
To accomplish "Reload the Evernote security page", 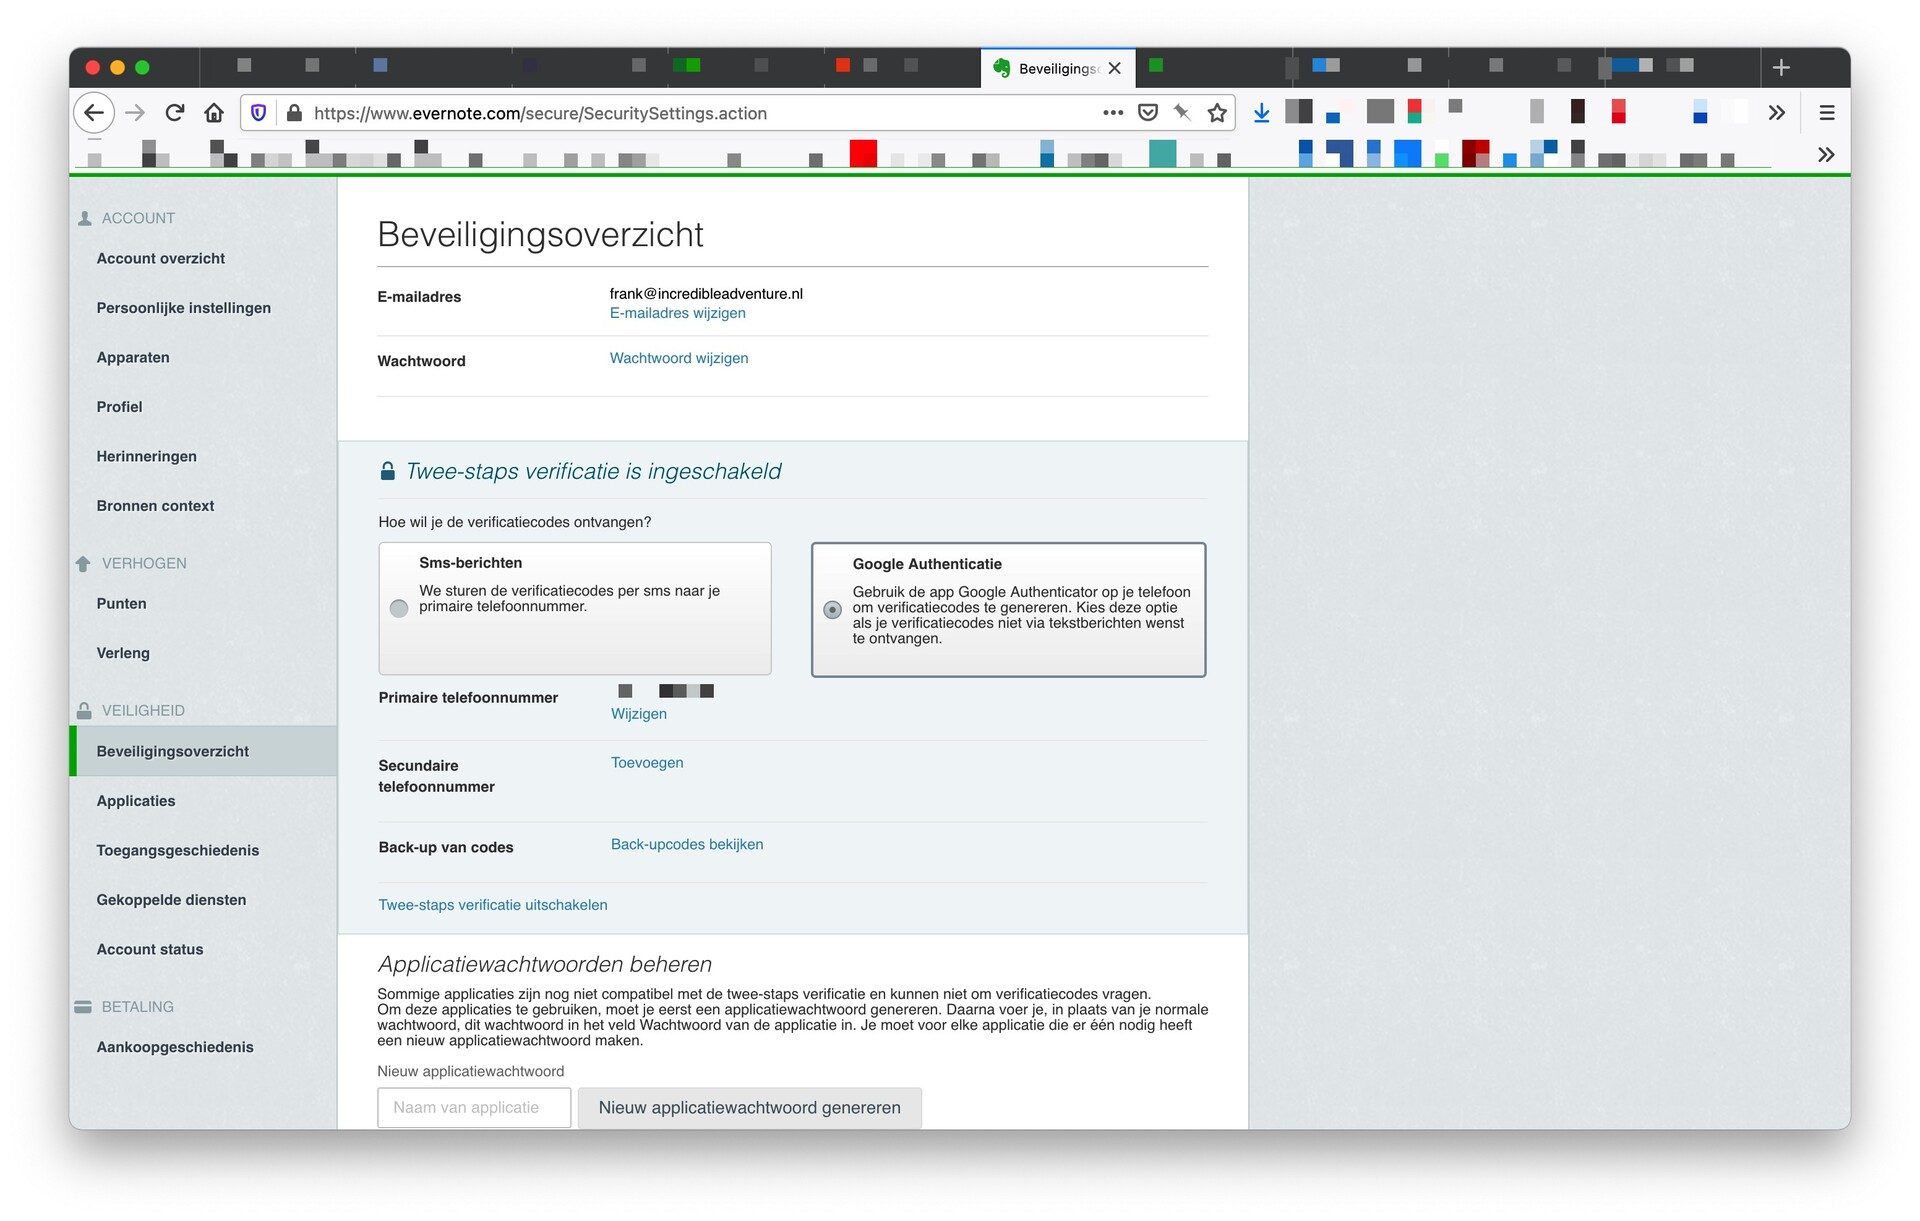I will (x=175, y=113).
